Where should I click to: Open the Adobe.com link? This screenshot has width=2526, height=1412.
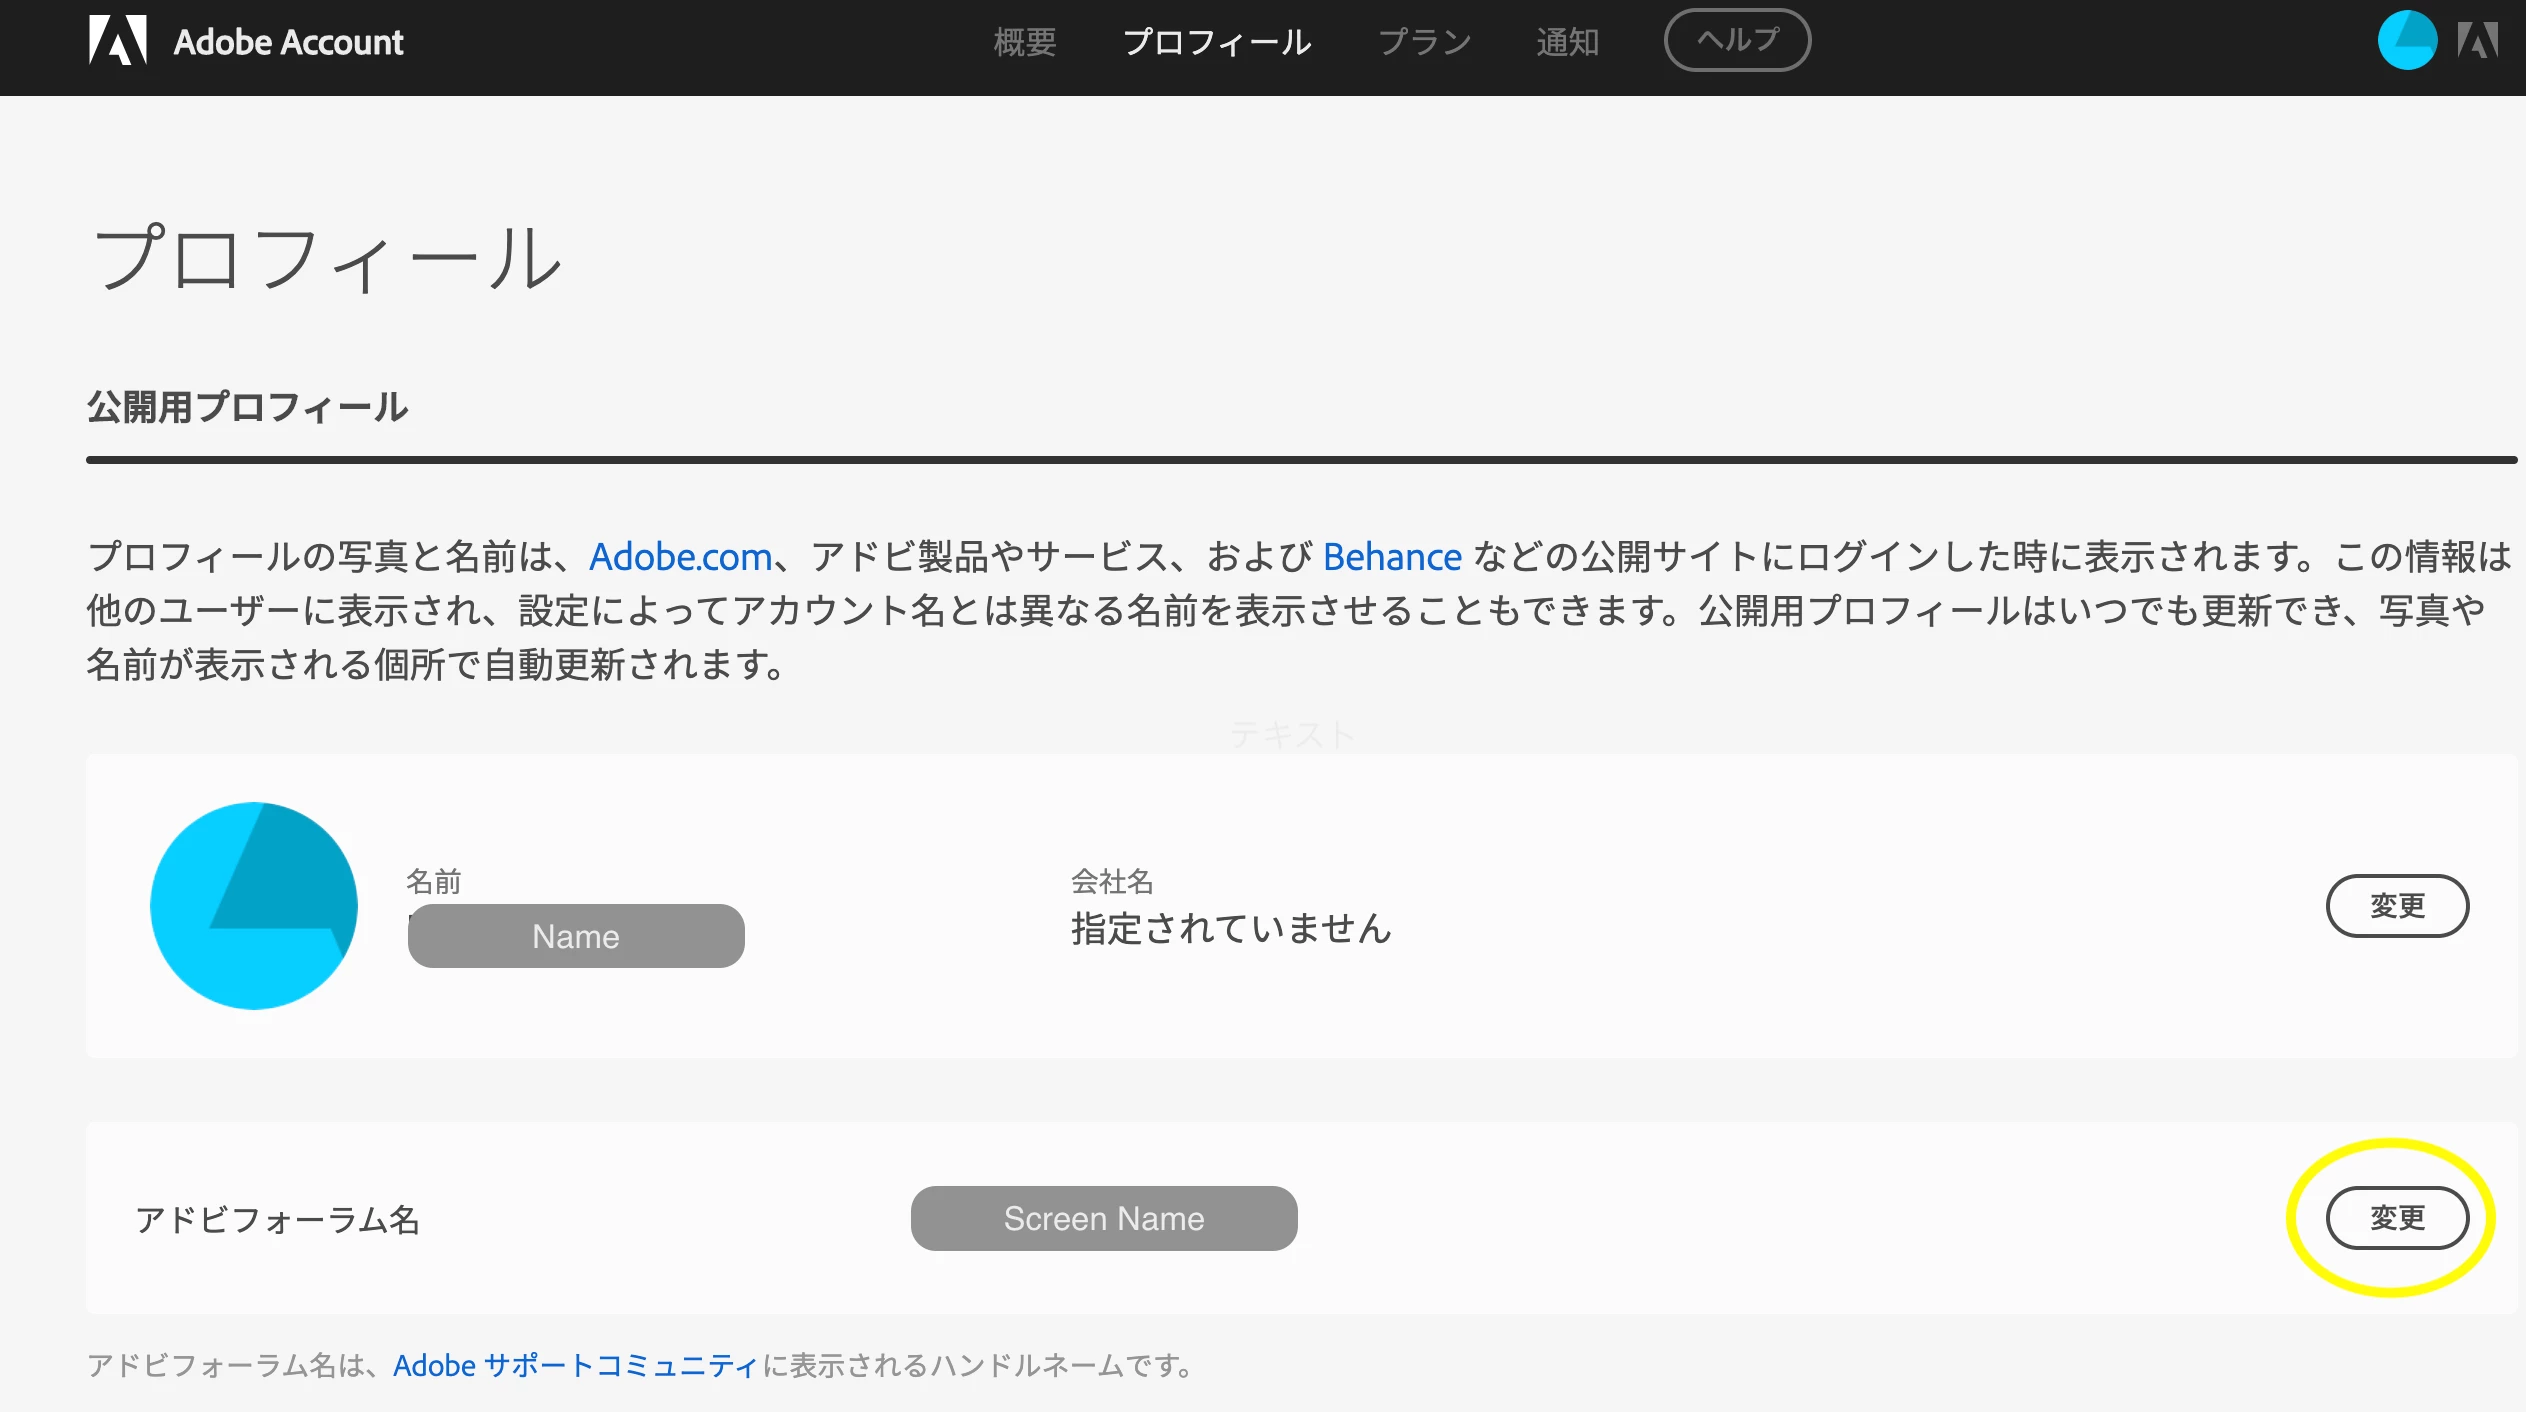[680, 557]
